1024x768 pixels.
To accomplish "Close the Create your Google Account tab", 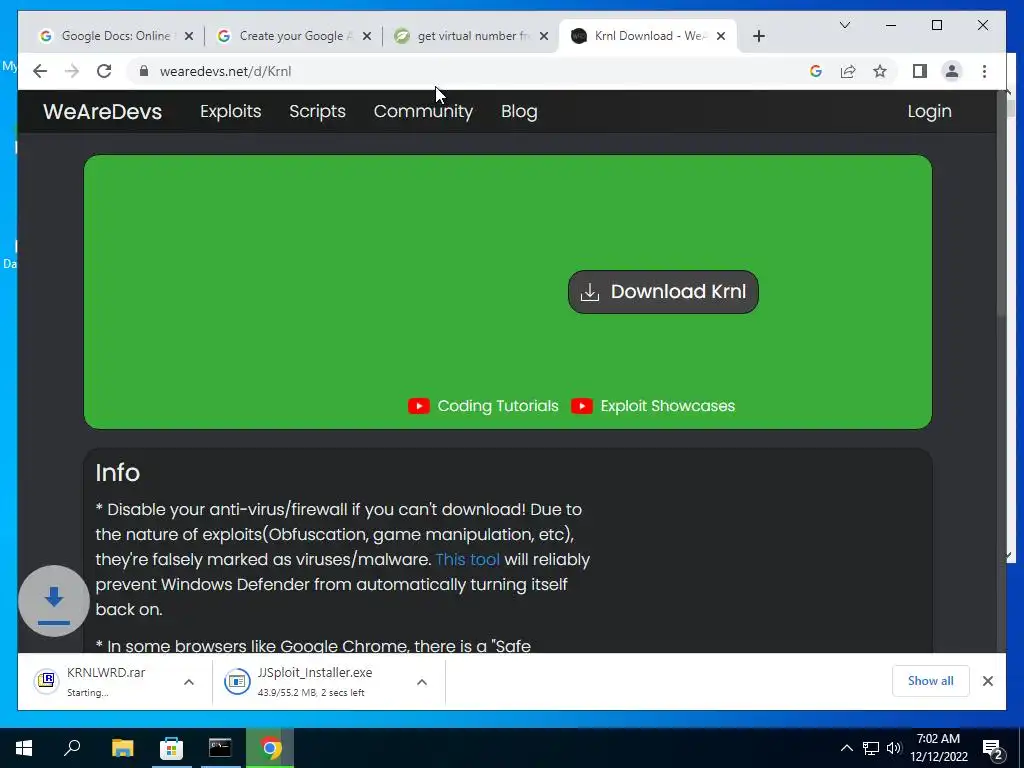I will pyautogui.click(x=367, y=36).
